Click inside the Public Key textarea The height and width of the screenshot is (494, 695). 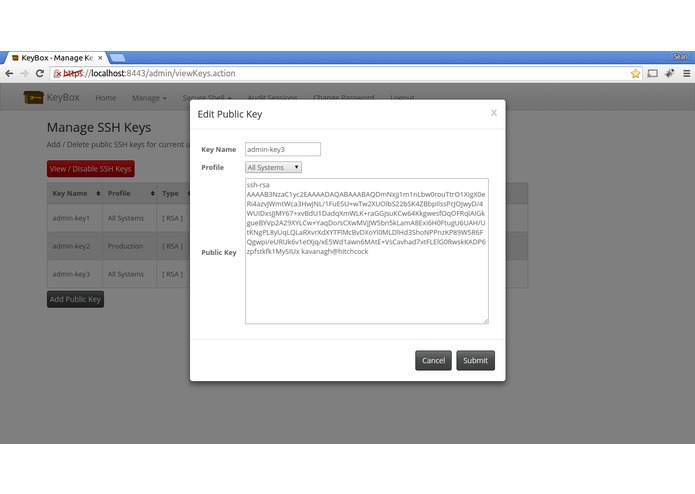tap(367, 251)
